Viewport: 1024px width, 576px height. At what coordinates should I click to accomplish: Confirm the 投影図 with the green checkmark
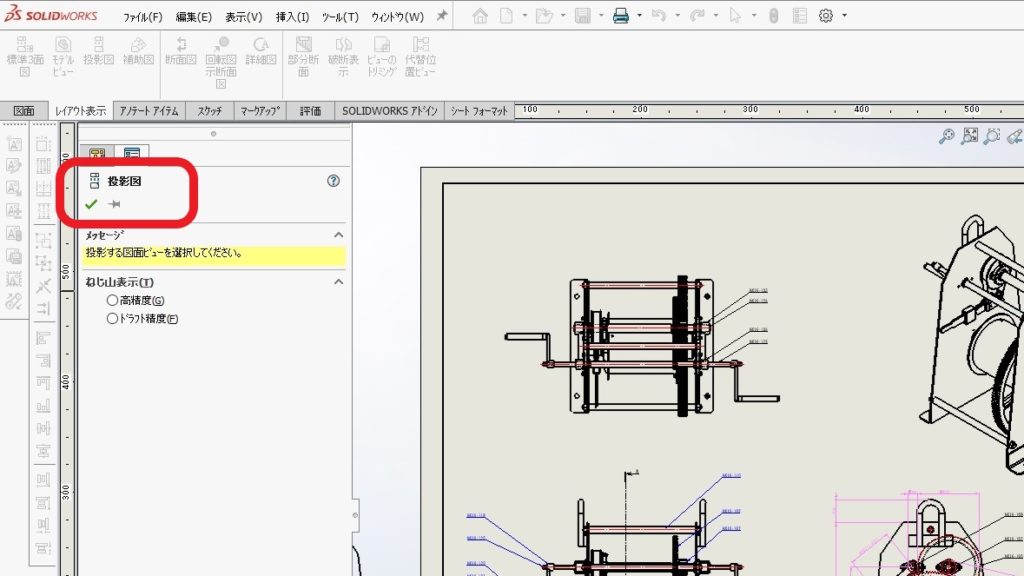click(x=91, y=204)
